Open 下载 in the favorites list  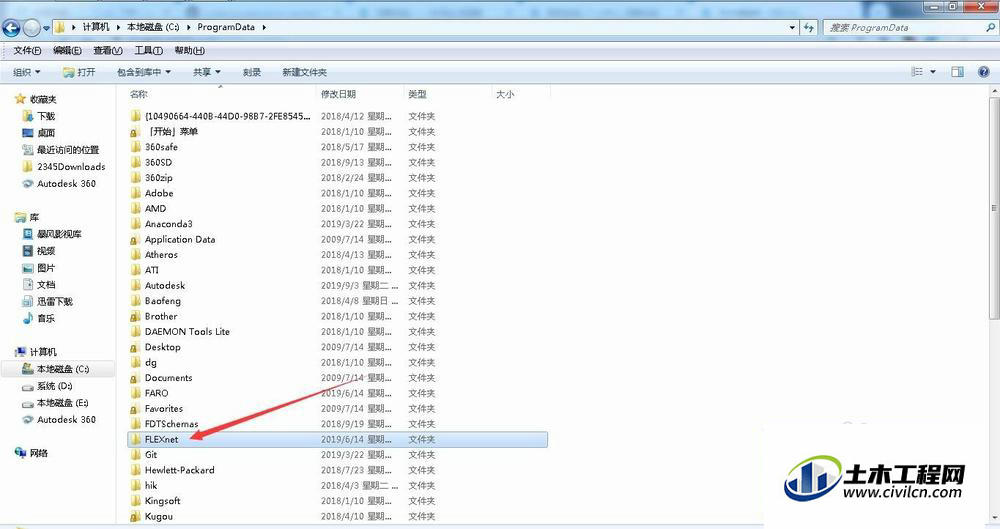46,116
